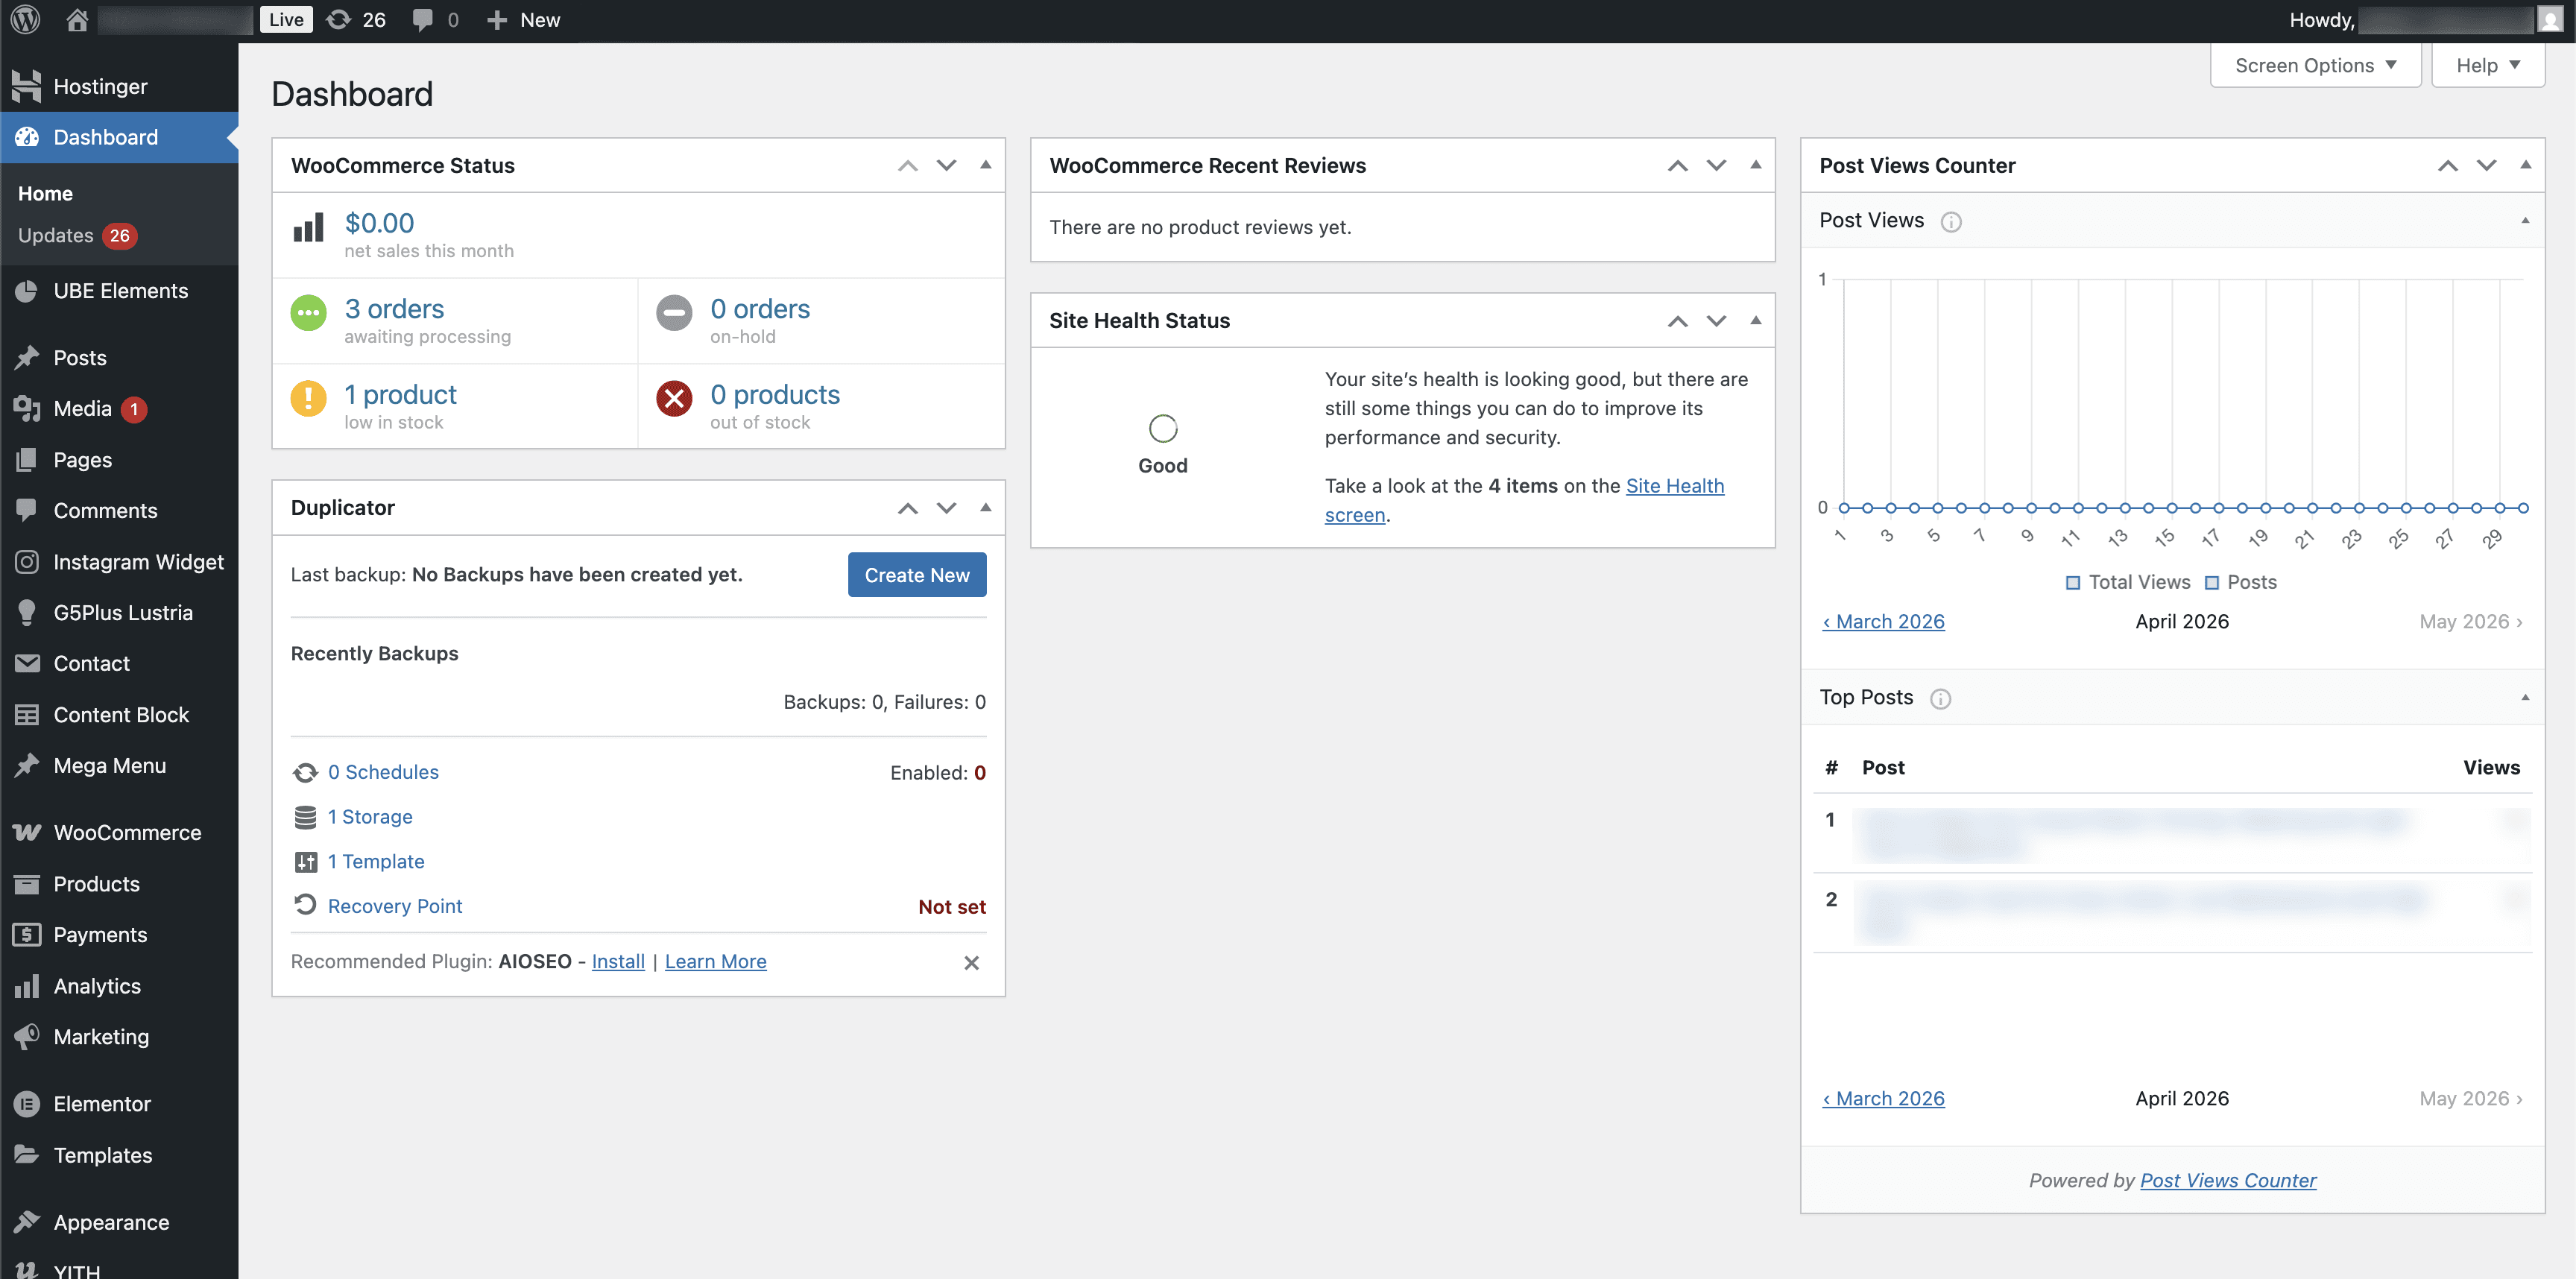Open Analytics from its sidebar icon
Image resolution: width=2576 pixels, height=1279 pixels.
[x=27, y=985]
